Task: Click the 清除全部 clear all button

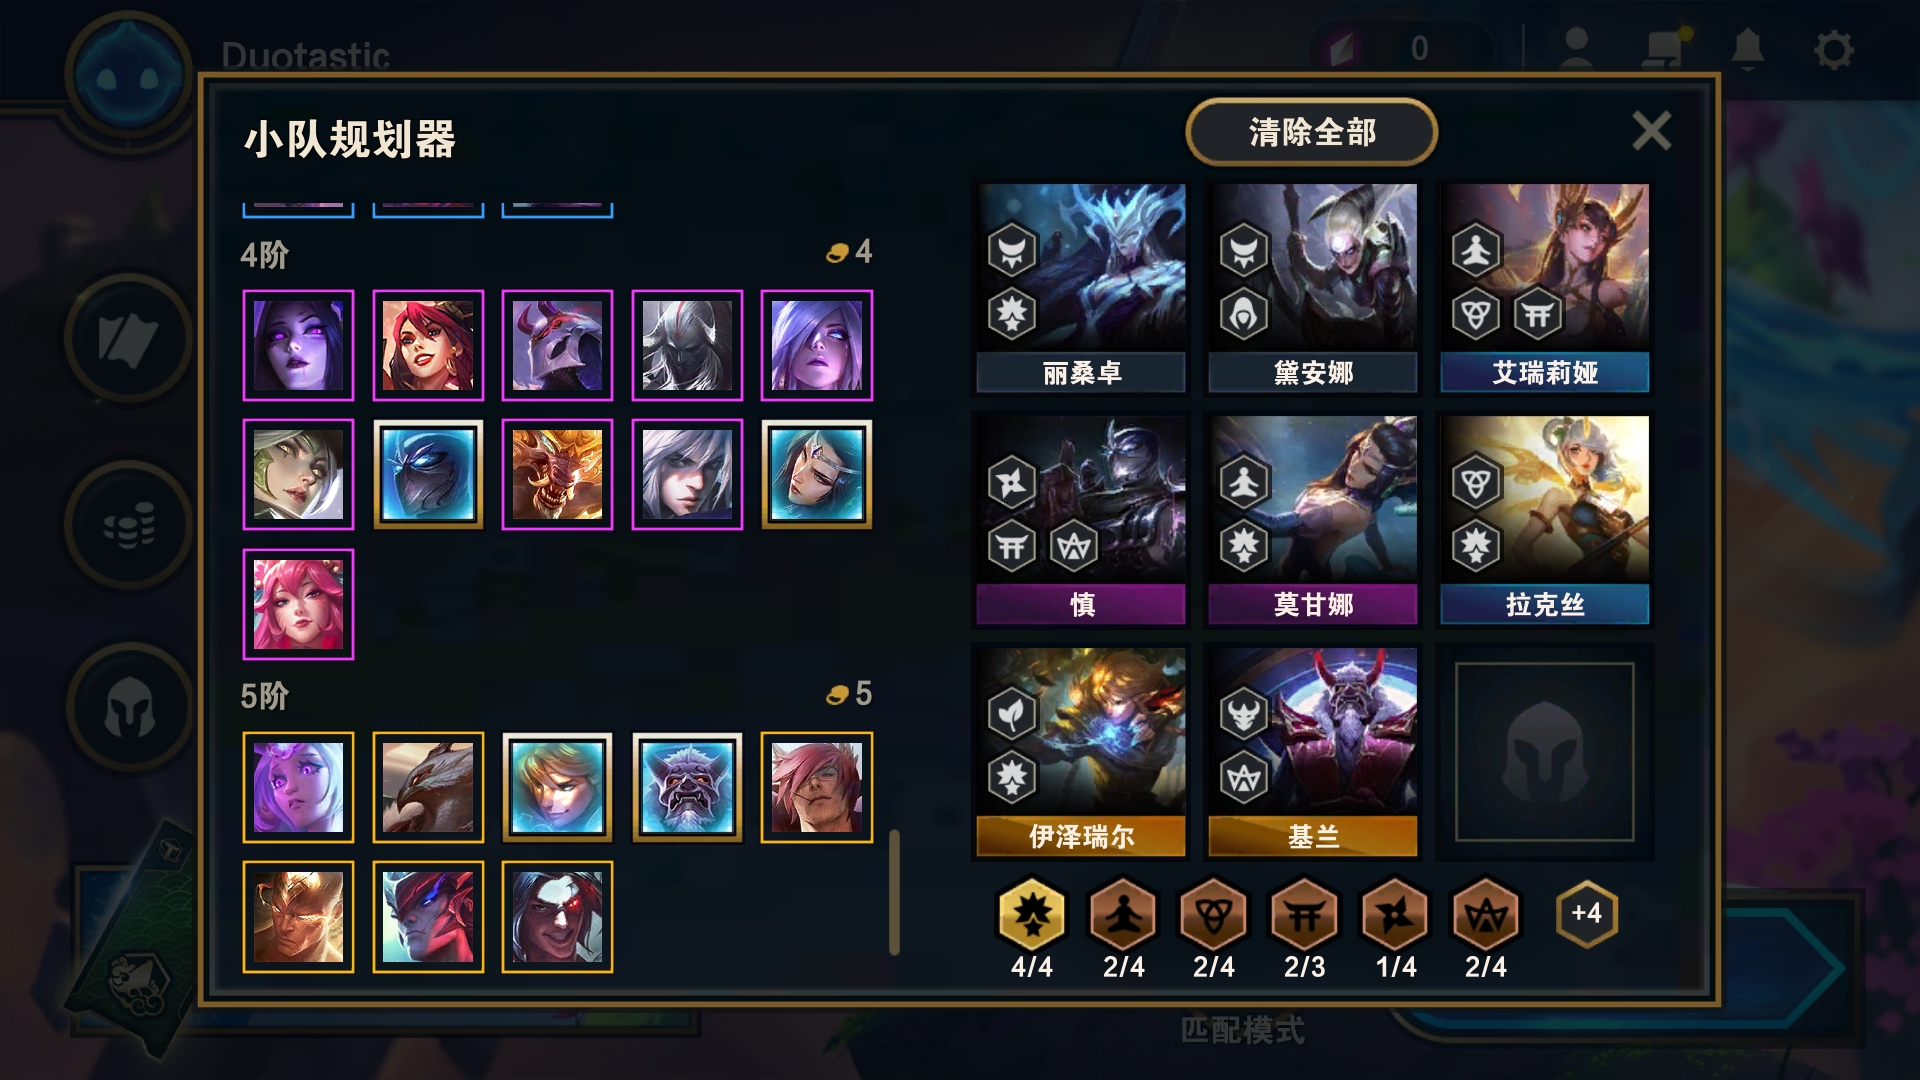Action: [1311, 132]
